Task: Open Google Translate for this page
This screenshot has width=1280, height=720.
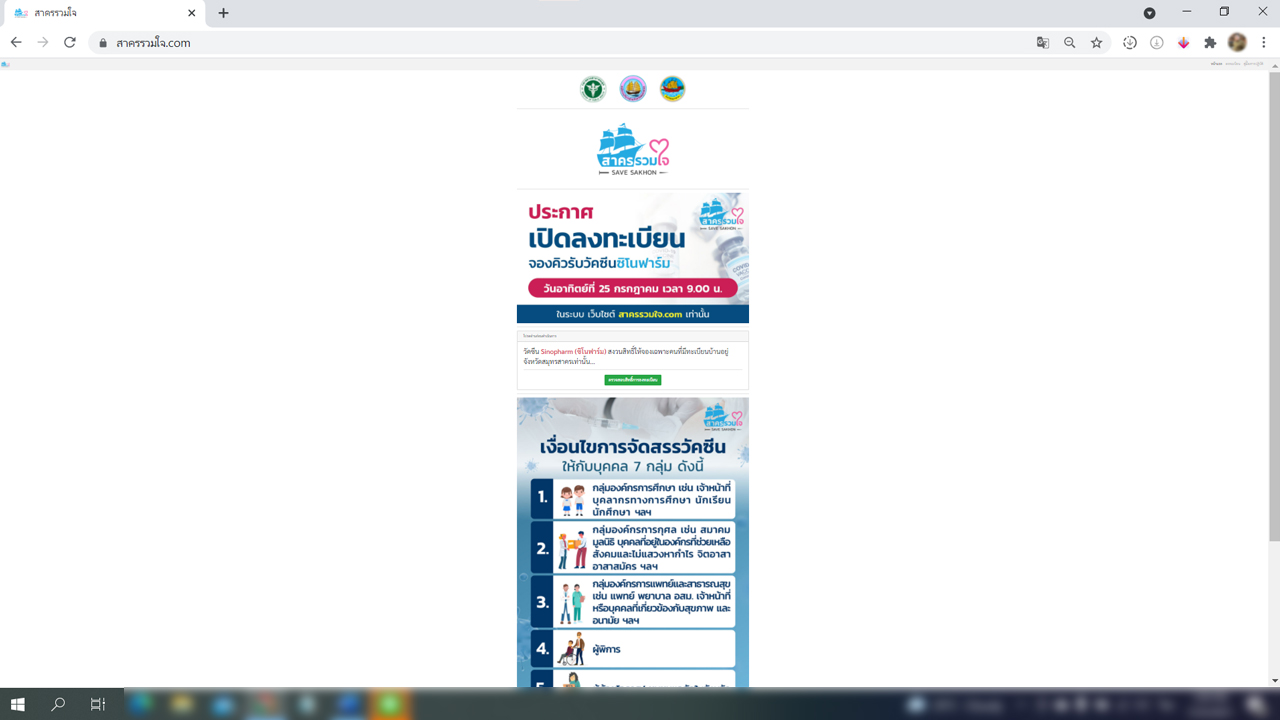Action: pyautogui.click(x=1043, y=42)
